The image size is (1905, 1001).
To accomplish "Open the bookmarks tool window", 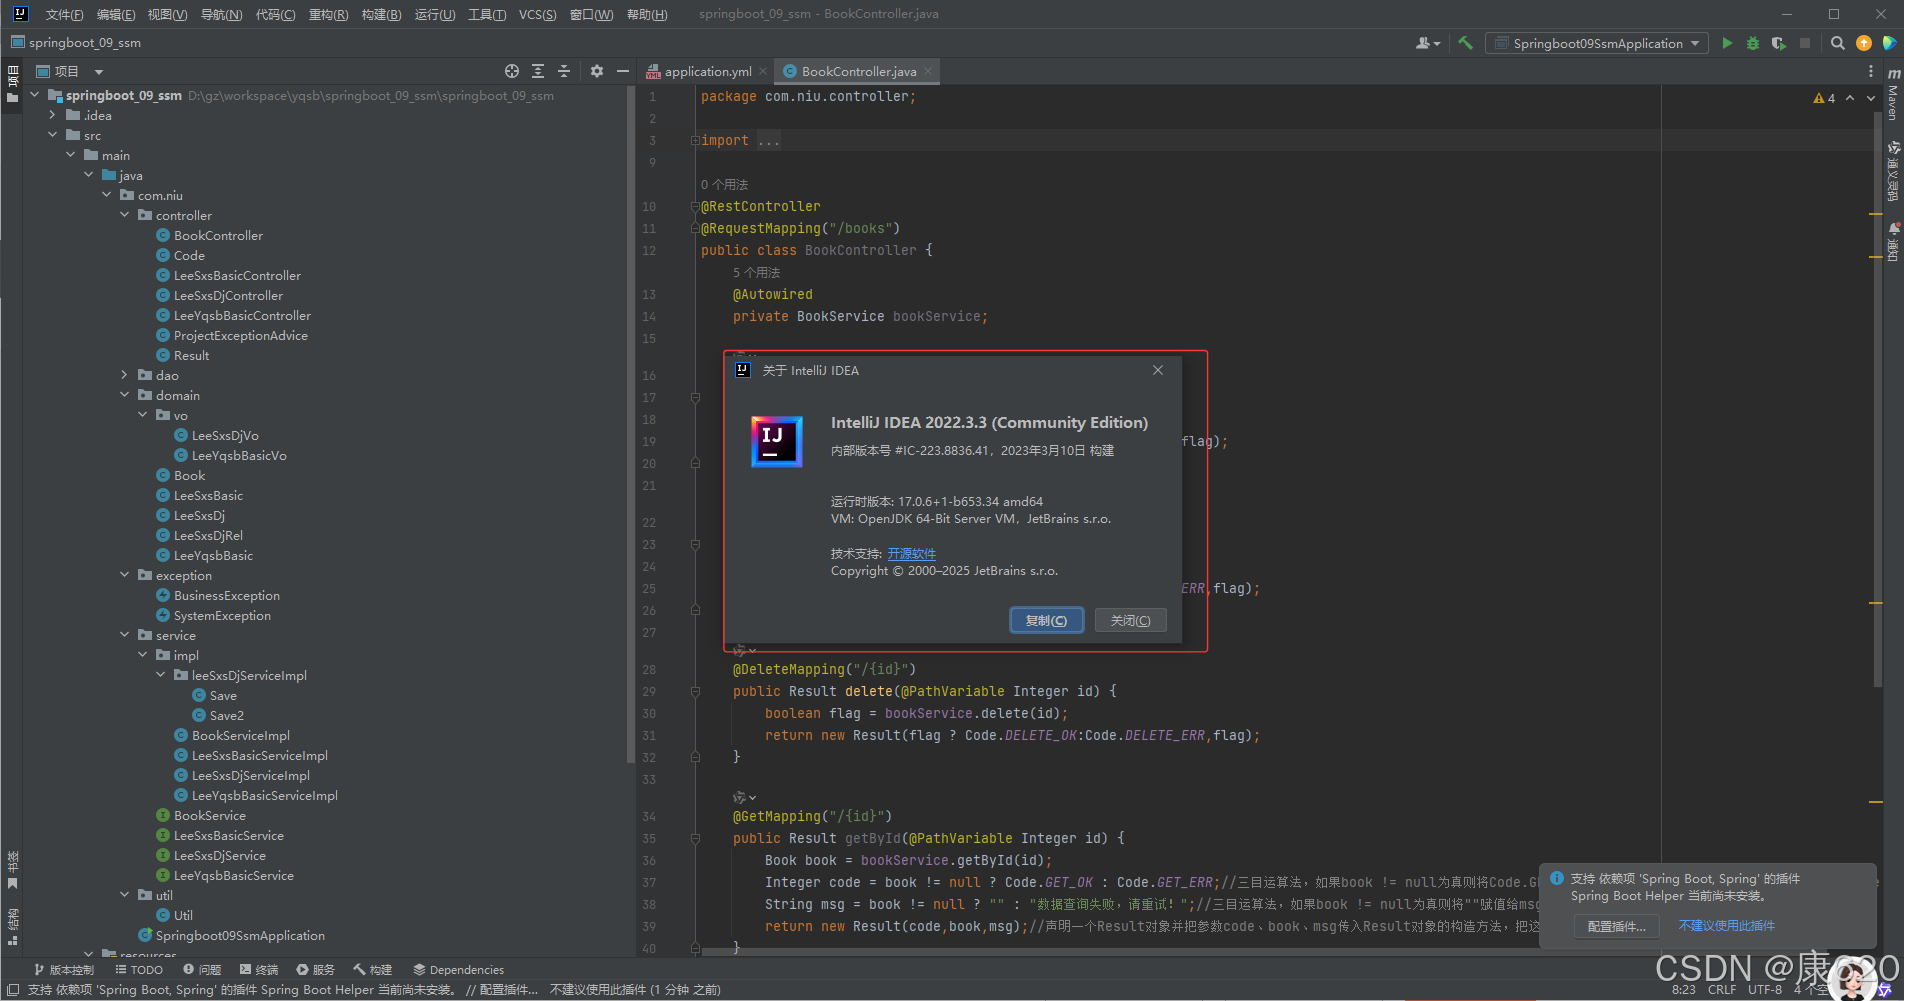I will coord(13,870).
